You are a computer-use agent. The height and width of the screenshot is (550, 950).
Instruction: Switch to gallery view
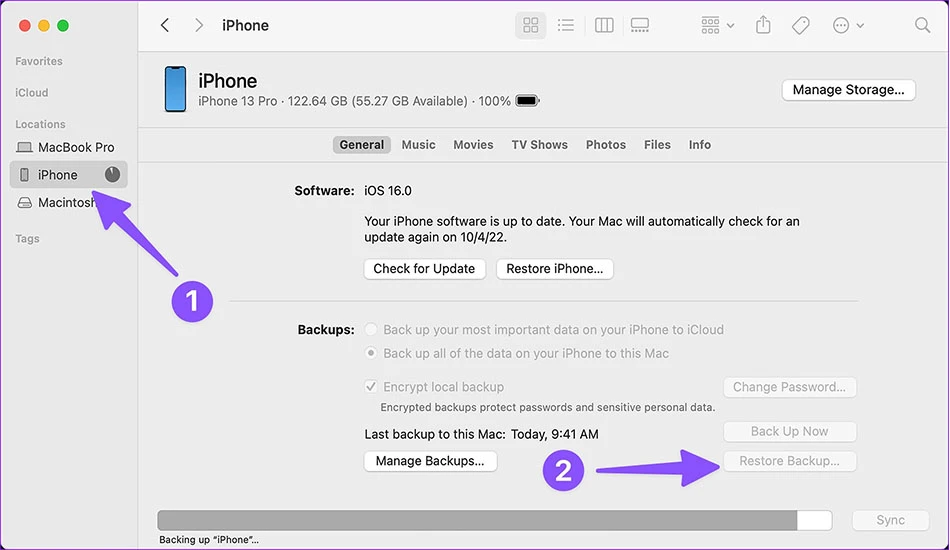coord(640,25)
